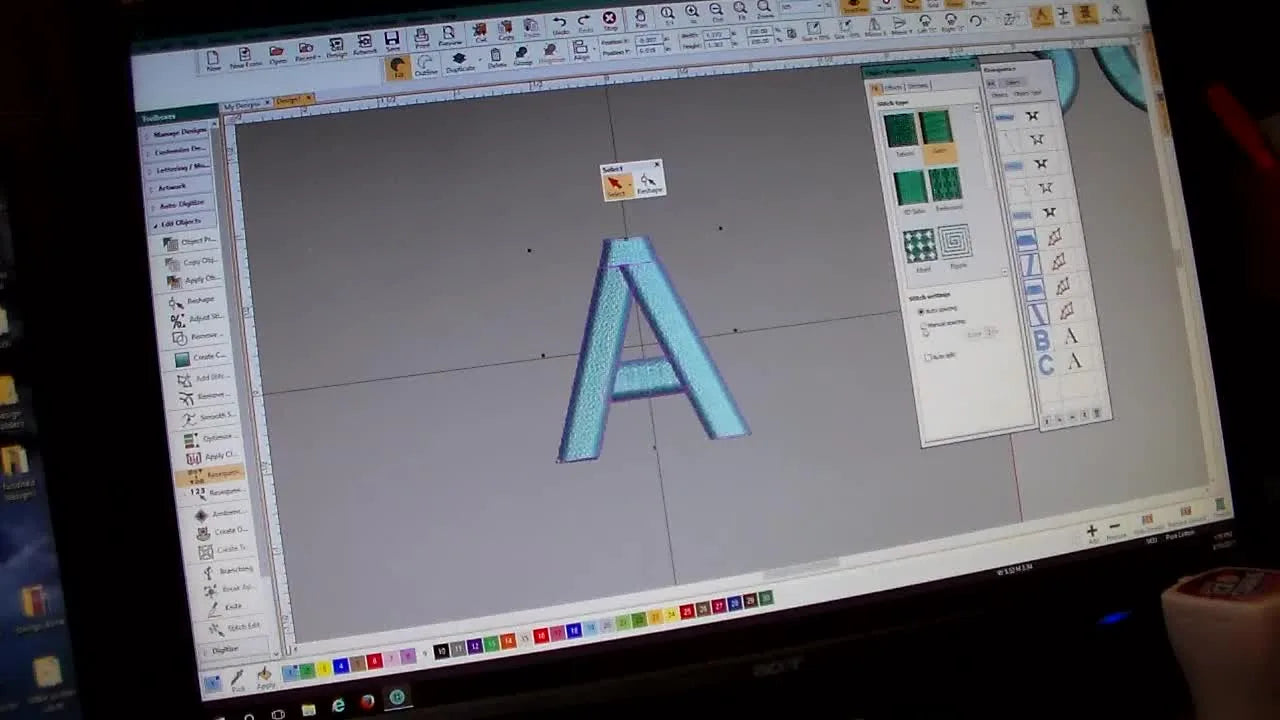Click the New From icon
The width and height of the screenshot is (1280, 720).
pos(245,56)
